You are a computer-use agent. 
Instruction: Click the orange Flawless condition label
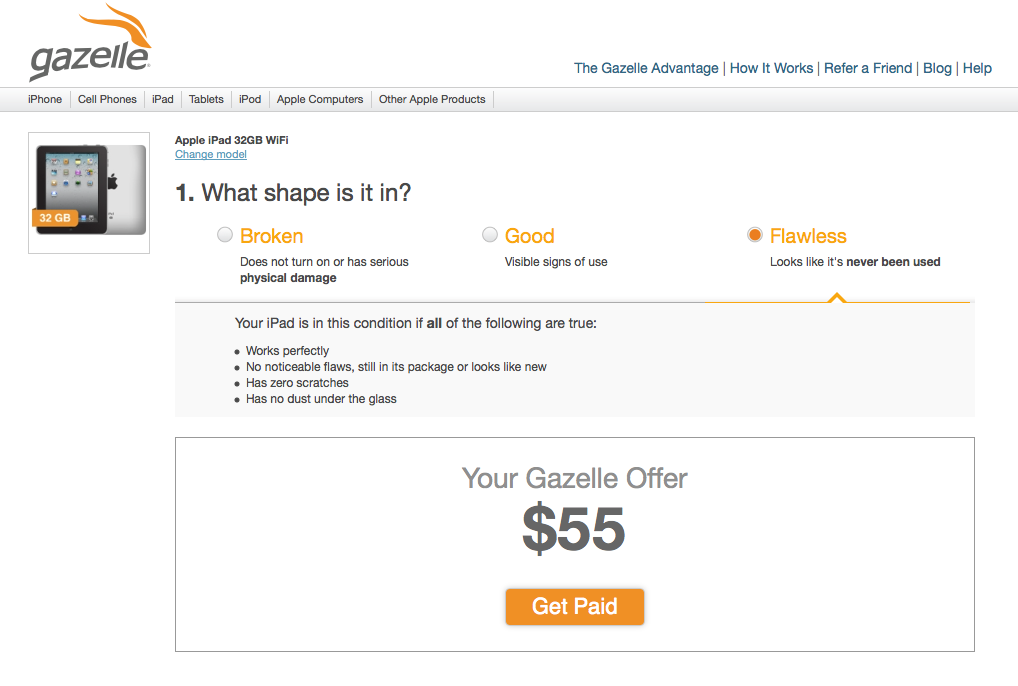pos(808,236)
